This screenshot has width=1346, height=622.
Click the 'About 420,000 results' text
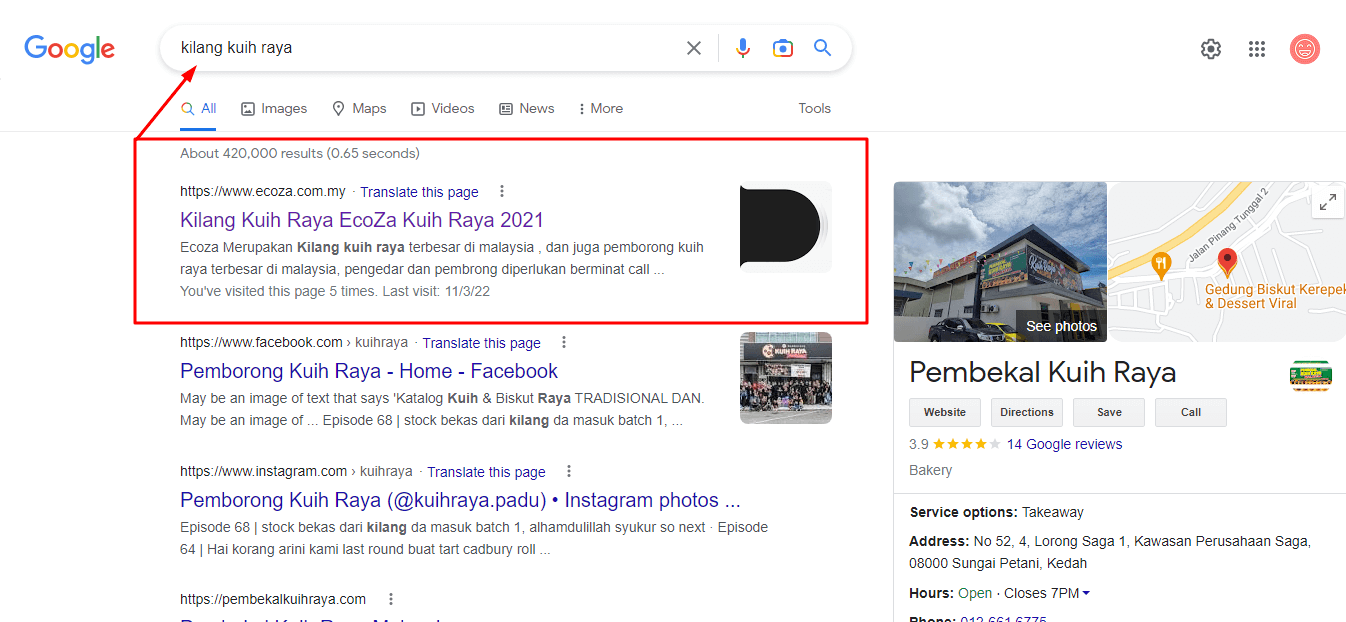tap(300, 153)
